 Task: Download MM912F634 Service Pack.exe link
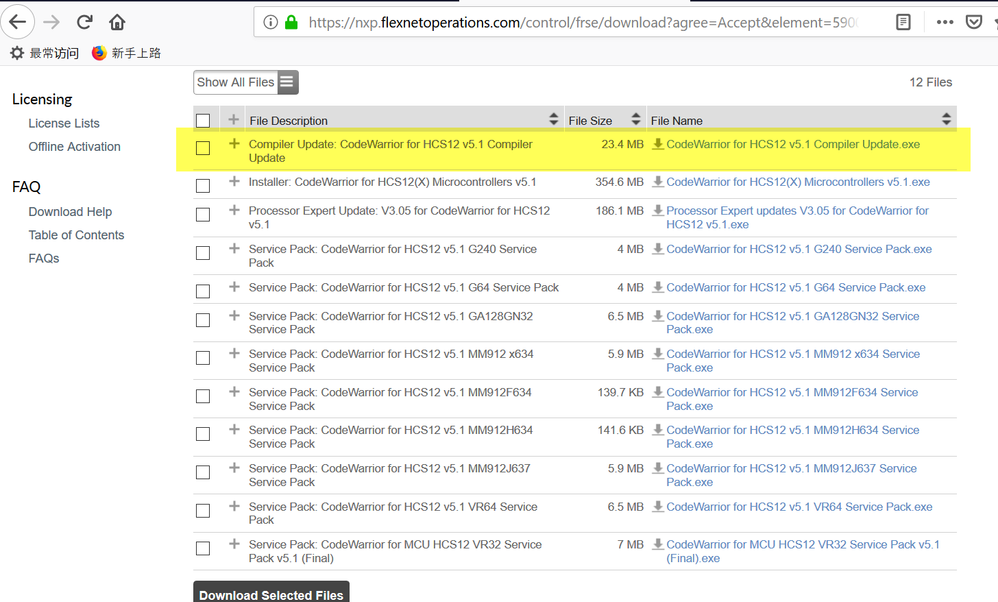coord(792,399)
